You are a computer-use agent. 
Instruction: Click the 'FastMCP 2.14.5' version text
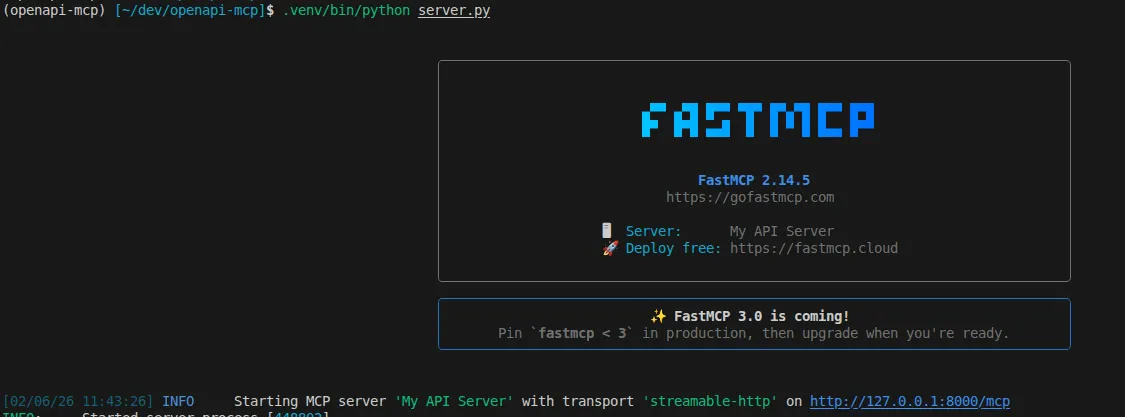tap(753, 180)
